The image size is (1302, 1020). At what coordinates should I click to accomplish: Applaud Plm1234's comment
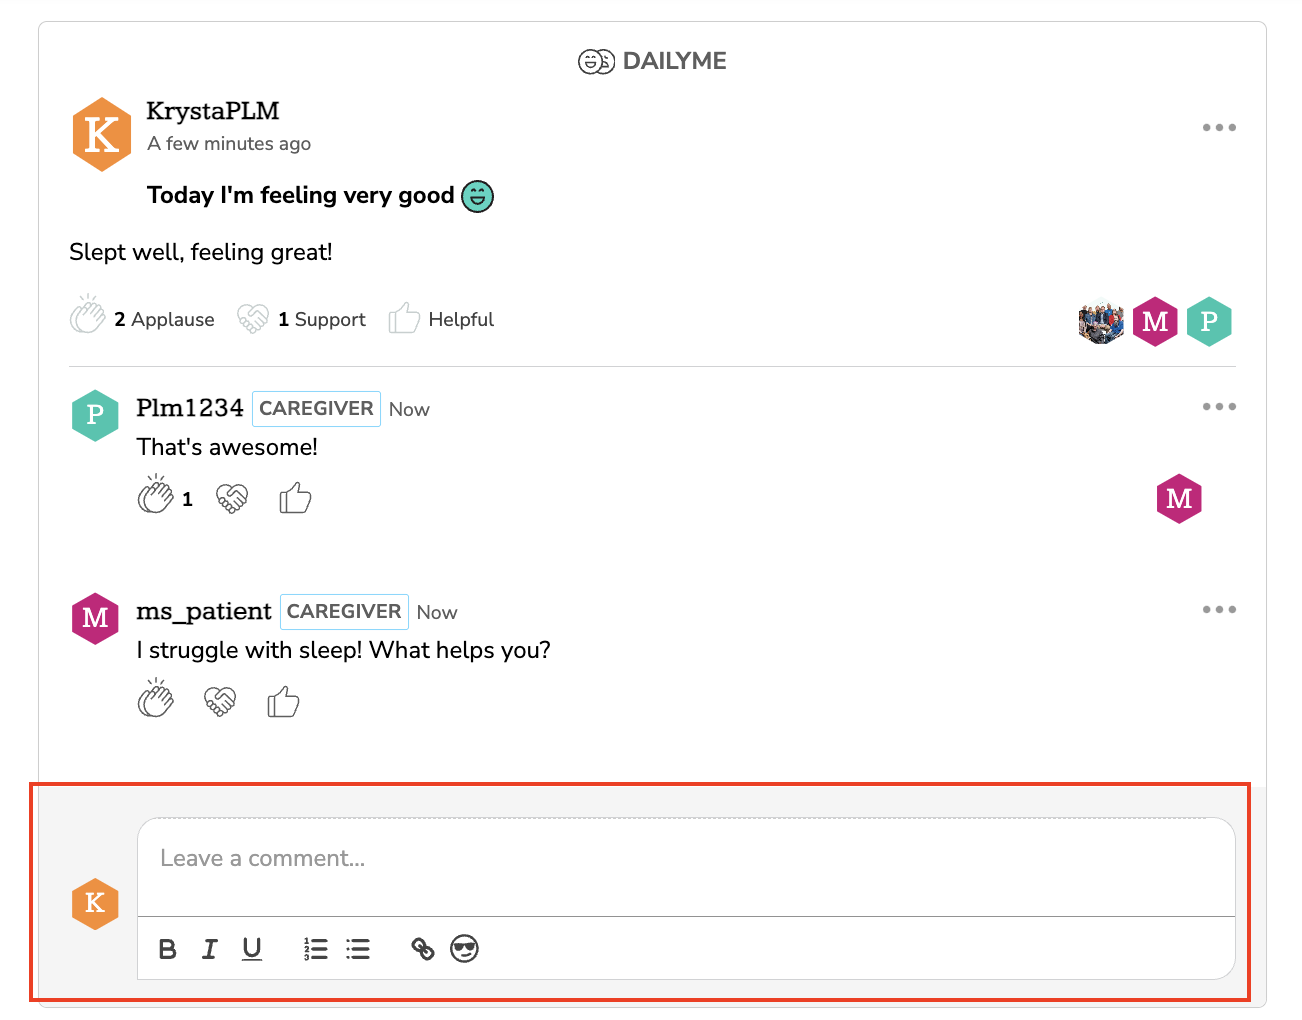(156, 497)
